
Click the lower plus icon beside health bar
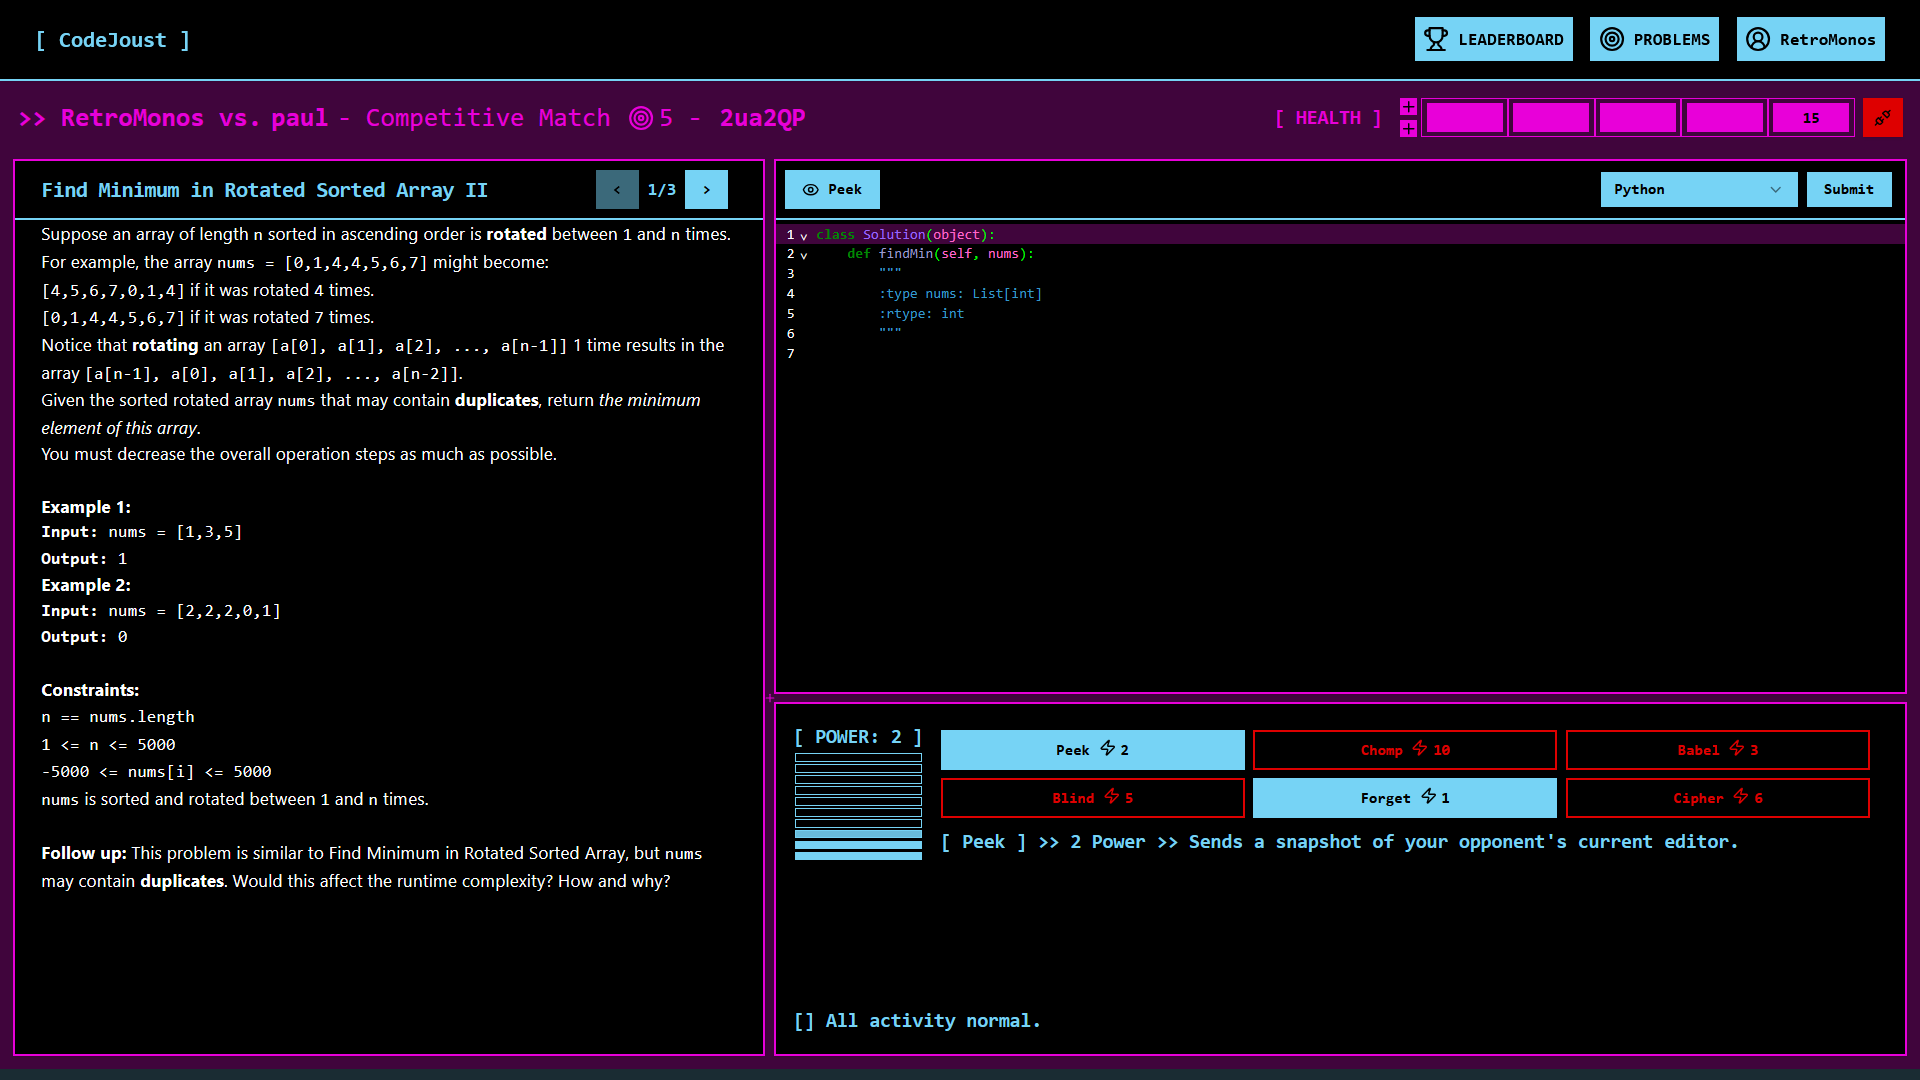1408,129
